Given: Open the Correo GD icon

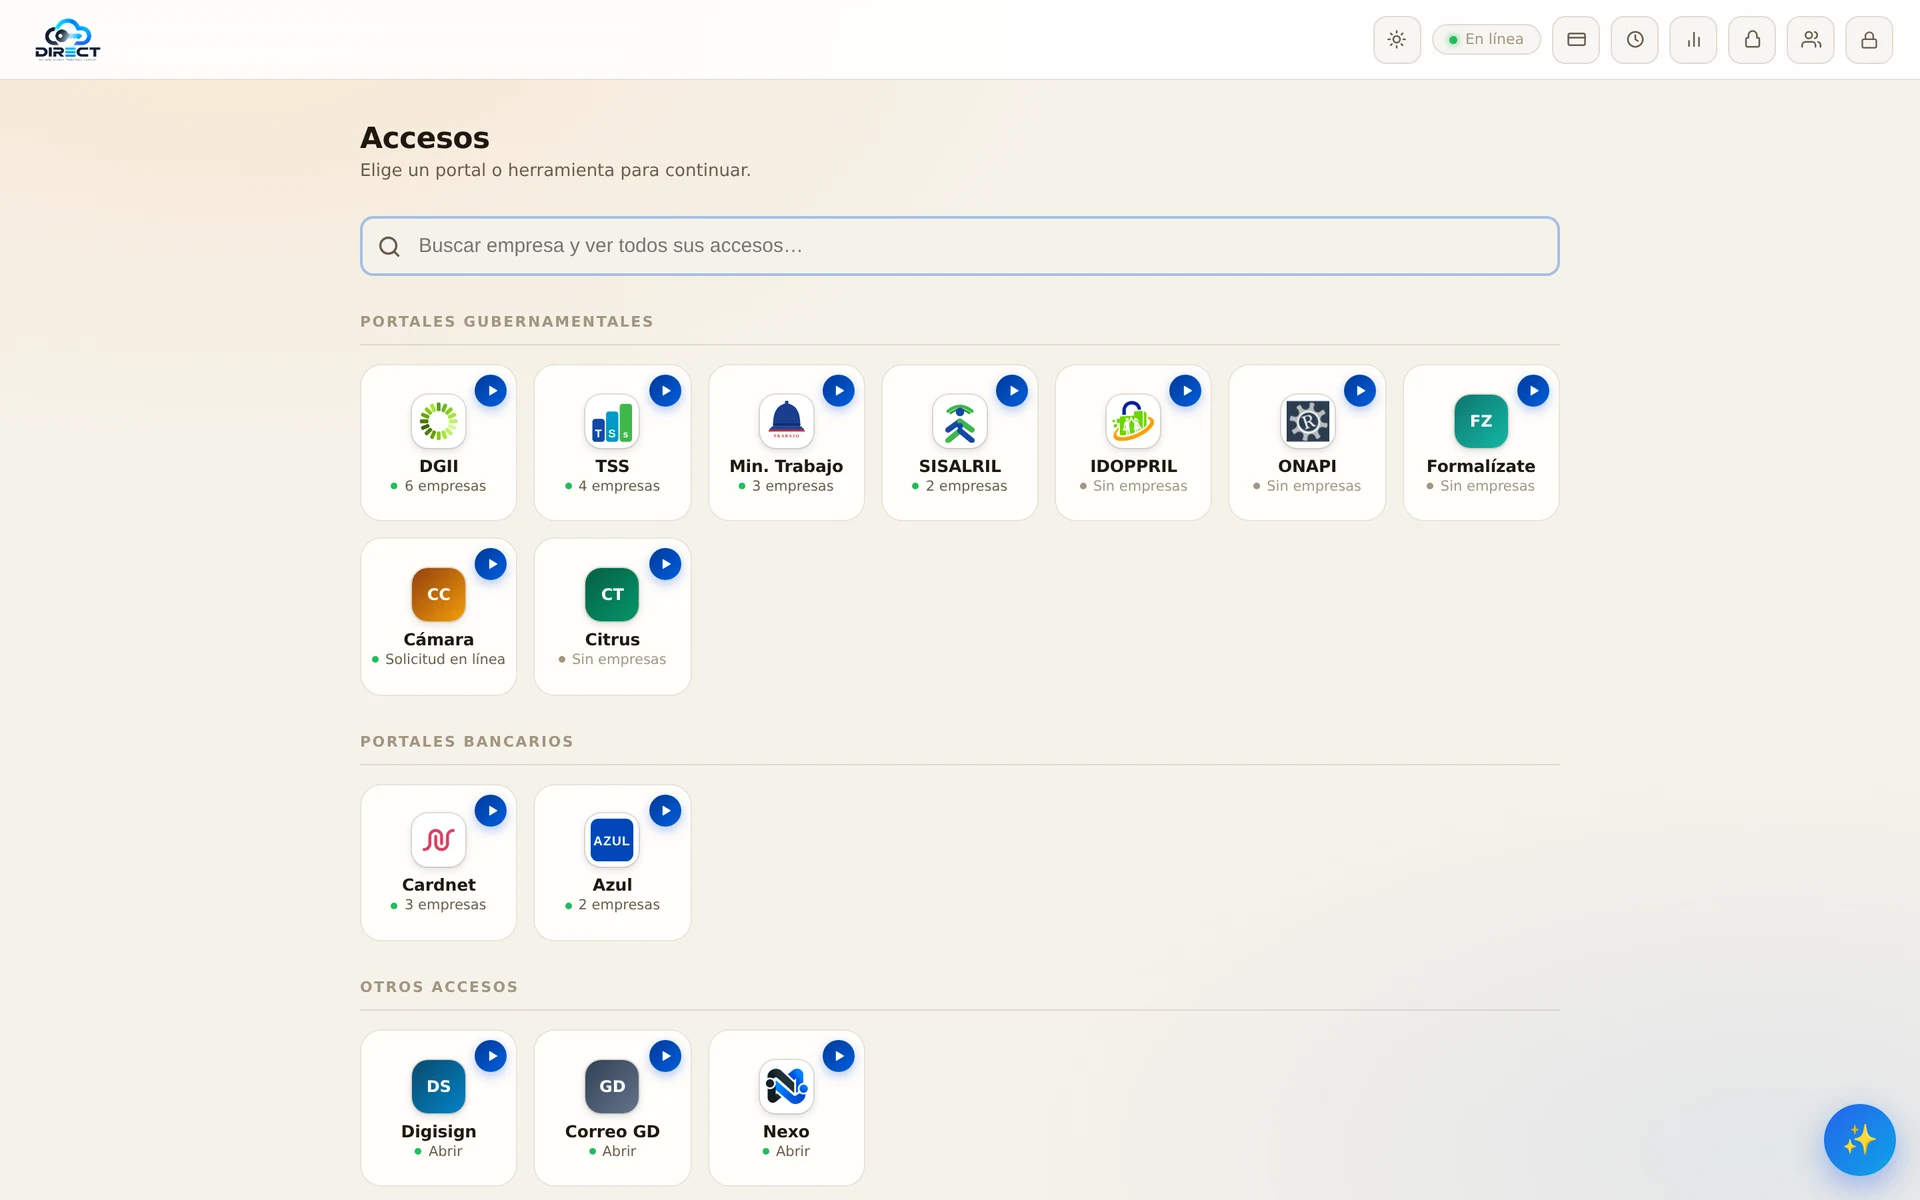Looking at the screenshot, I should tap(612, 1086).
